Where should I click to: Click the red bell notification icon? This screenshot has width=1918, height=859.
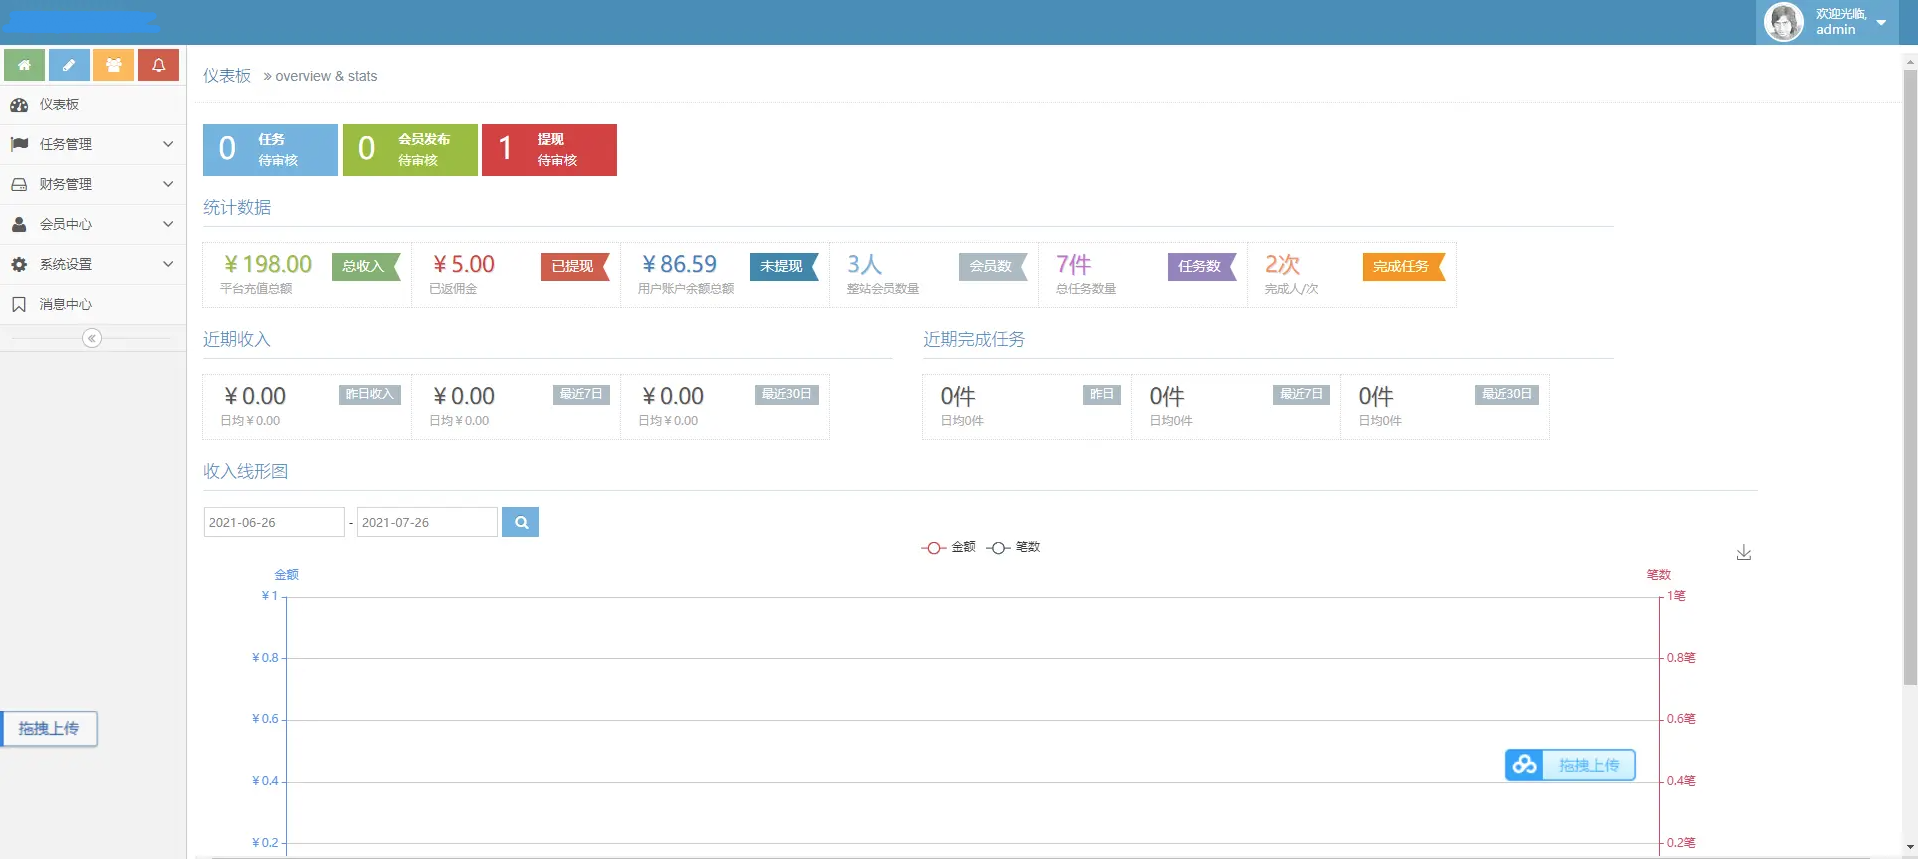(x=158, y=65)
